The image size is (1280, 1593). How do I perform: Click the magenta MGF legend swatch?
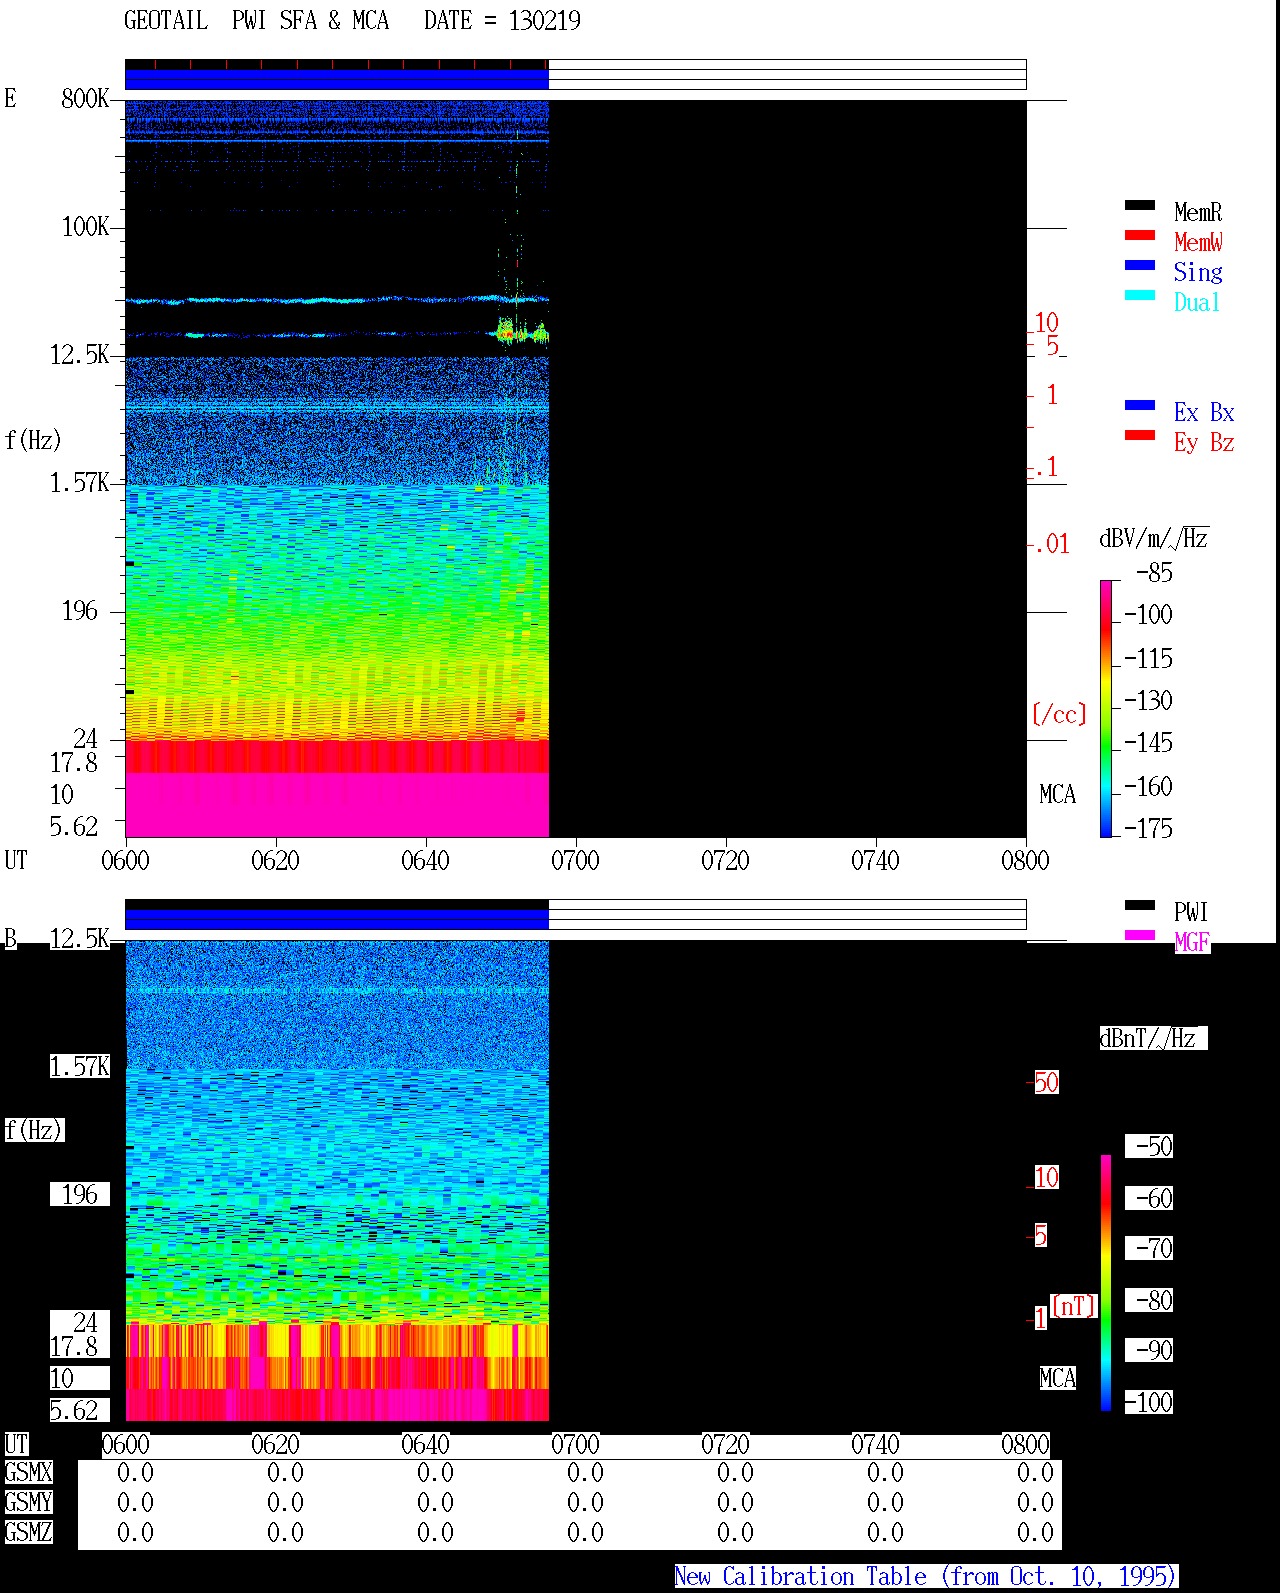pyautogui.click(x=1140, y=936)
